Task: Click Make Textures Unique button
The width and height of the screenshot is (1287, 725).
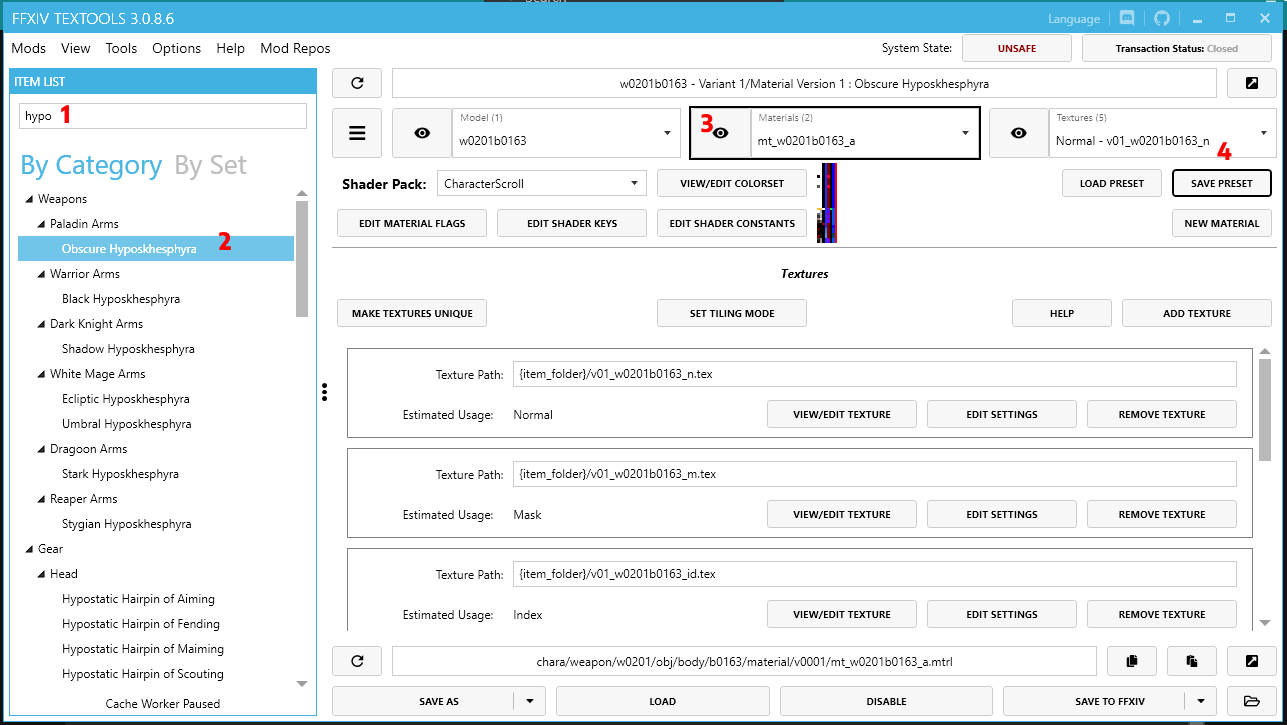Action: click(412, 314)
